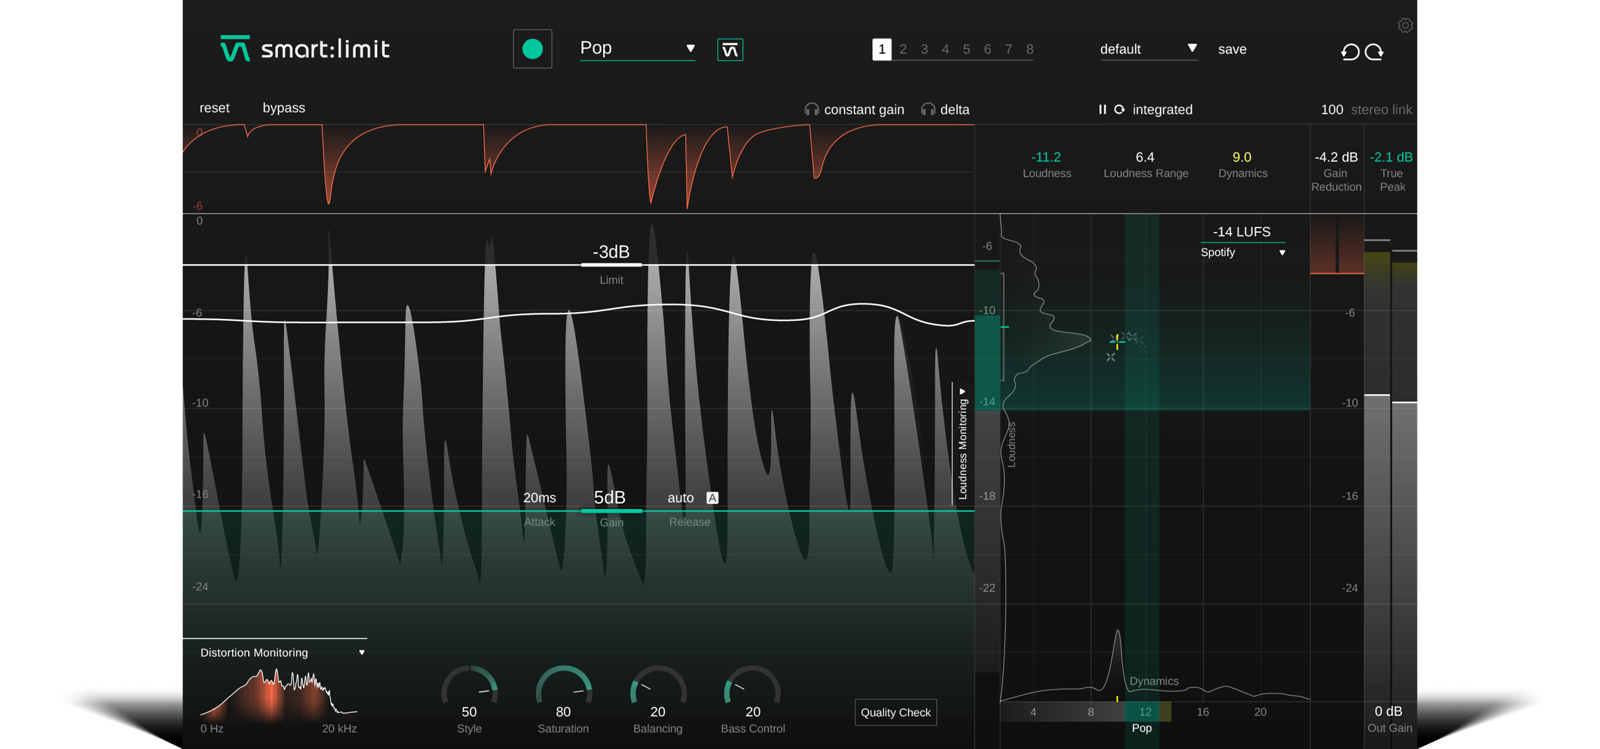Click the undo arrow icon
This screenshot has height=749, width=1600.
pyautogui.click(x=1350, y=52)
